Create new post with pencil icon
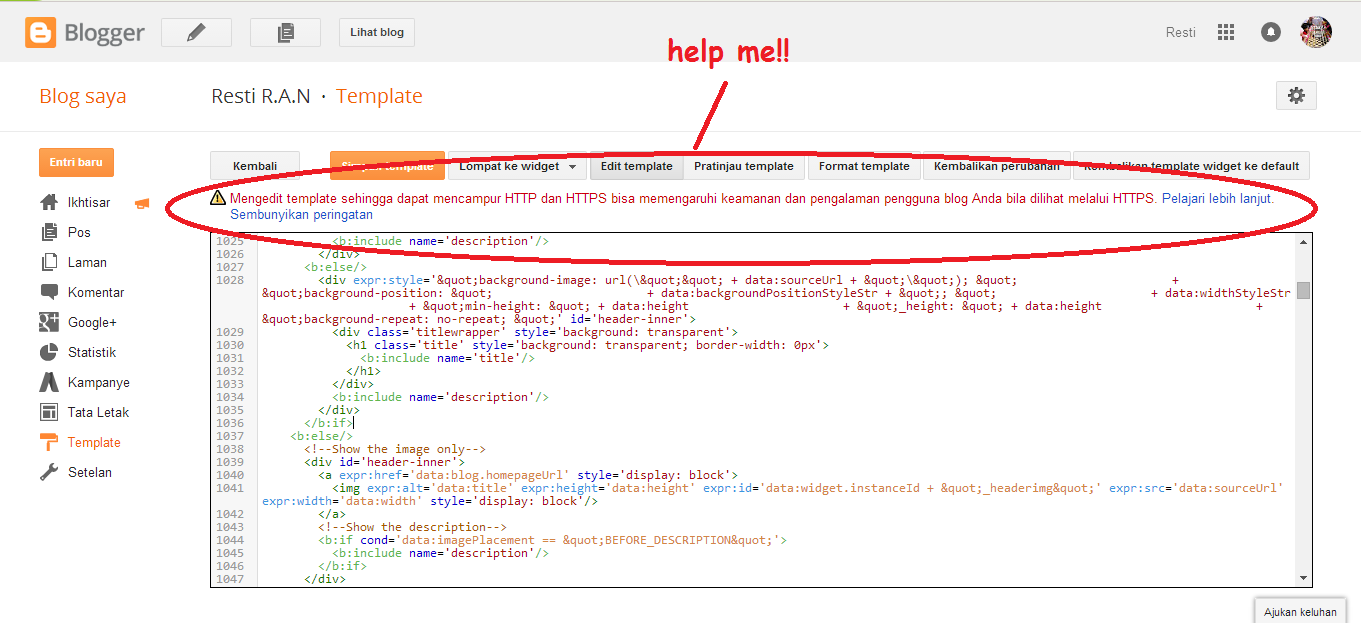 pos(196,32)
